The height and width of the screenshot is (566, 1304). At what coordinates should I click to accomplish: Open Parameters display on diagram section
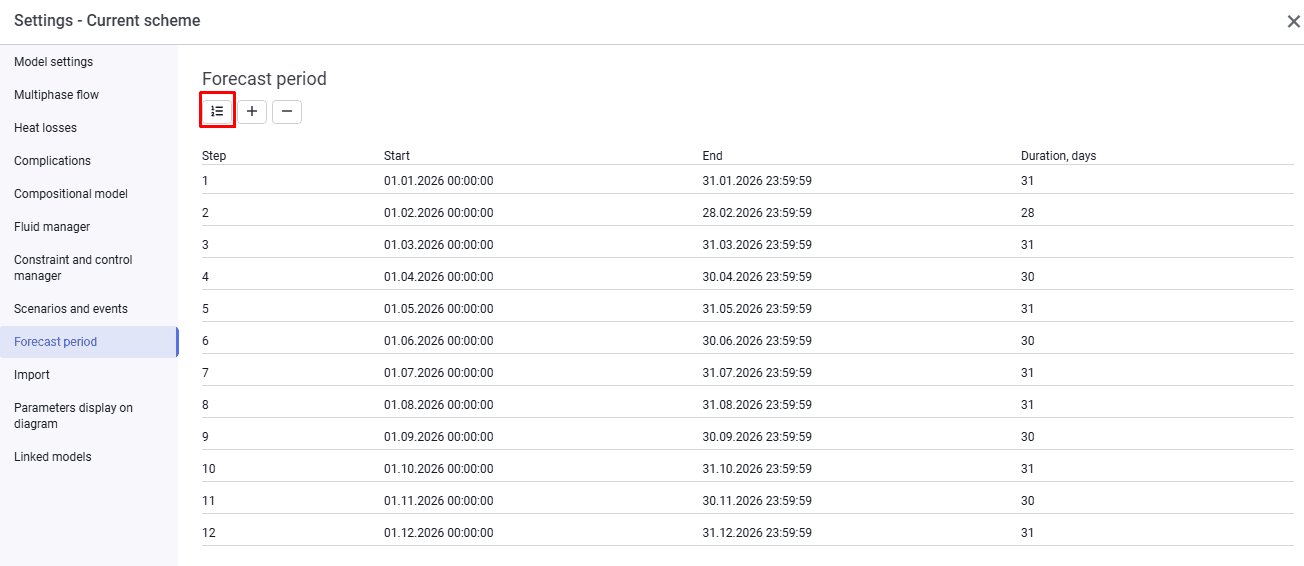click(x=74, y=416)
